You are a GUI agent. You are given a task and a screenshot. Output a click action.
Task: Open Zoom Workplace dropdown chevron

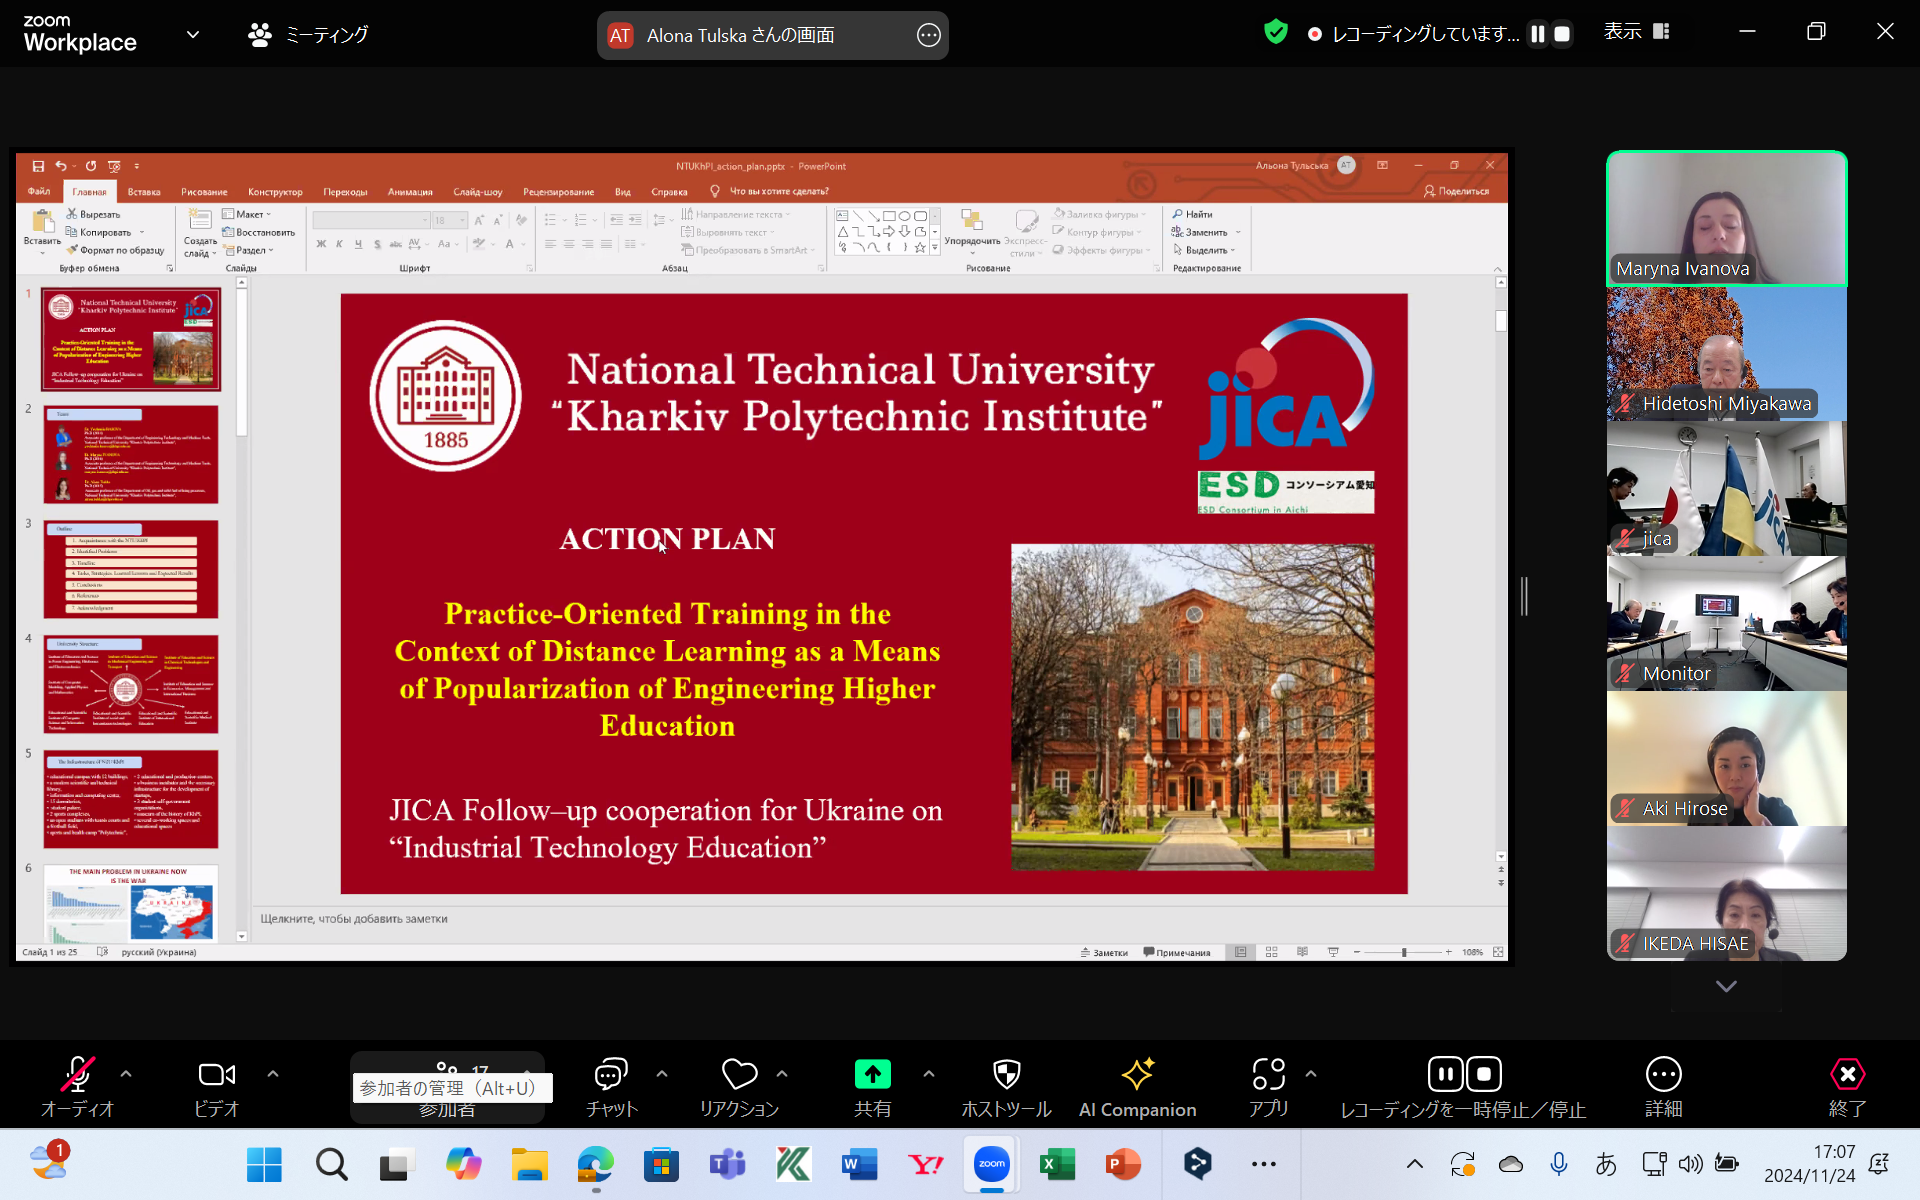(x=193, y=35)
